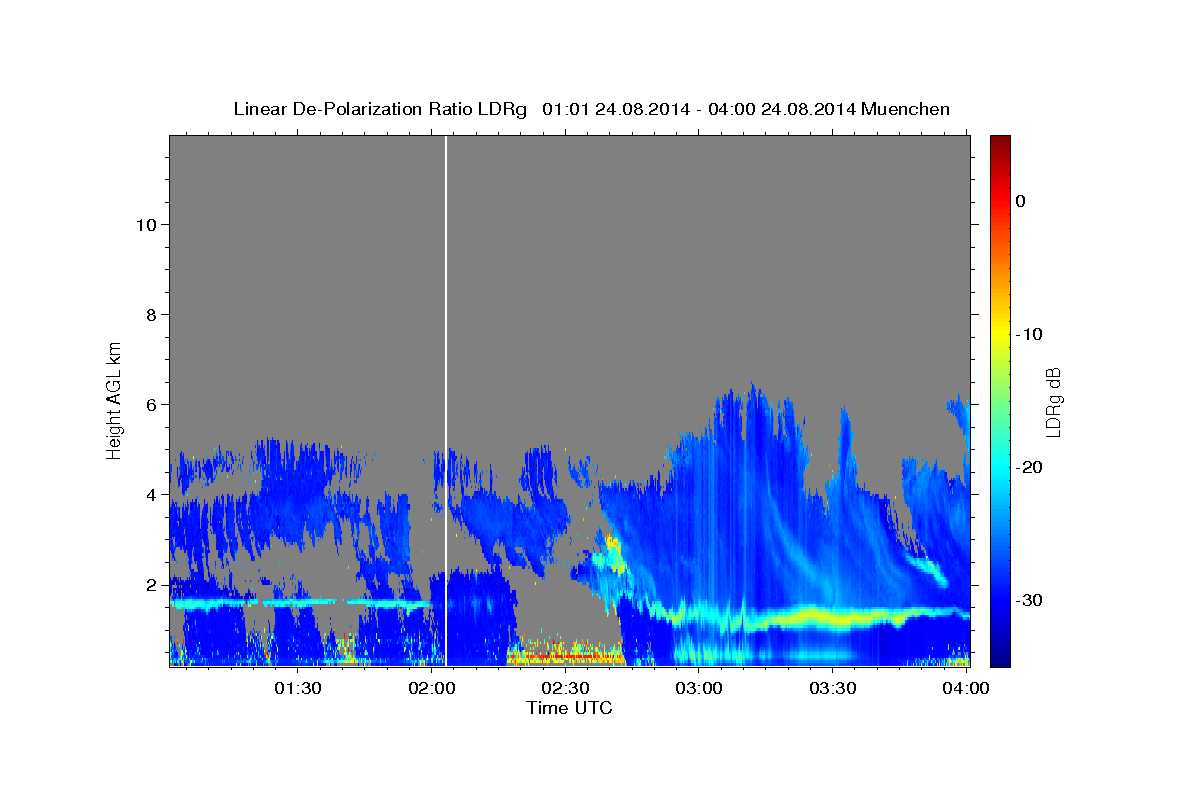Click the 01:30 time tick label
This screenshot has width=1200, height=800.
[298, 688]
